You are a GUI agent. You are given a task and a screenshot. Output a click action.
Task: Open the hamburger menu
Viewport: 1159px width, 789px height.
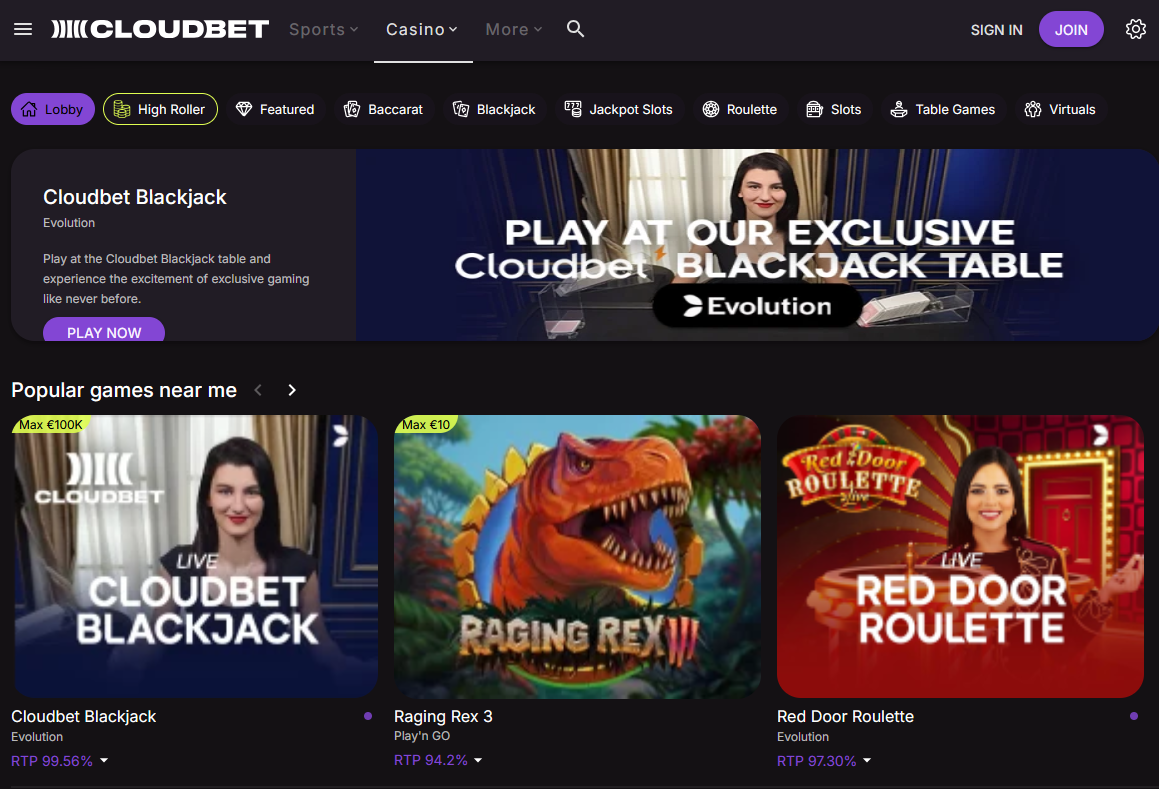(23, 29)
